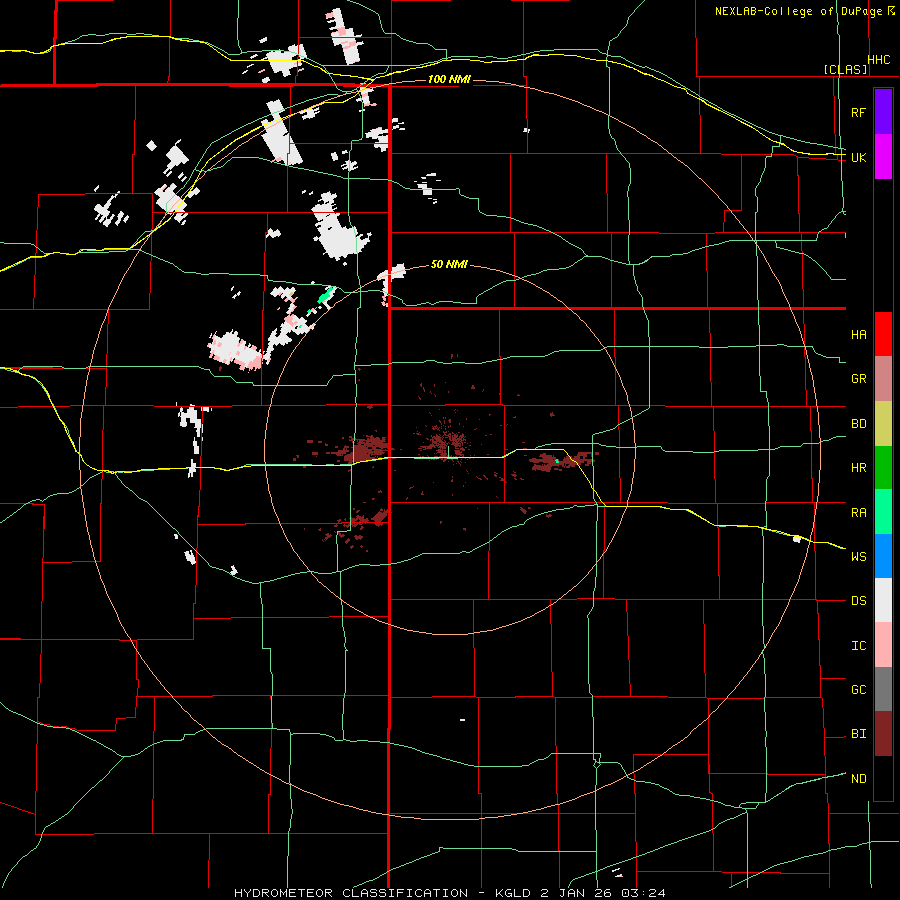Click the 'HR' legend label
The height and width of the screenshot is (900, 900).
[x=858, y=468]
